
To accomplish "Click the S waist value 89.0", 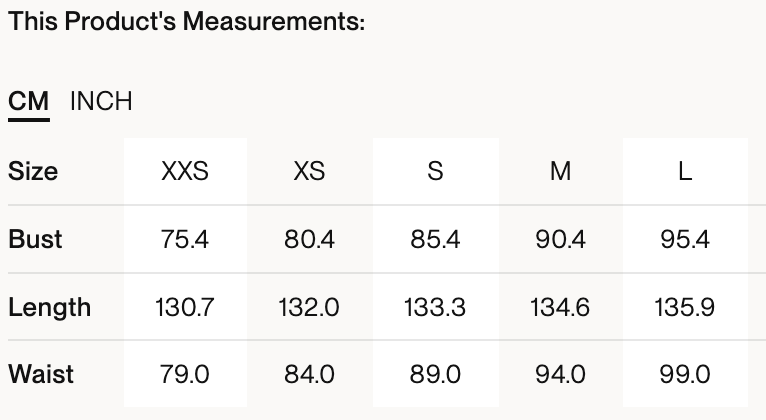I will pyautogui.click(x=435, y=374).
